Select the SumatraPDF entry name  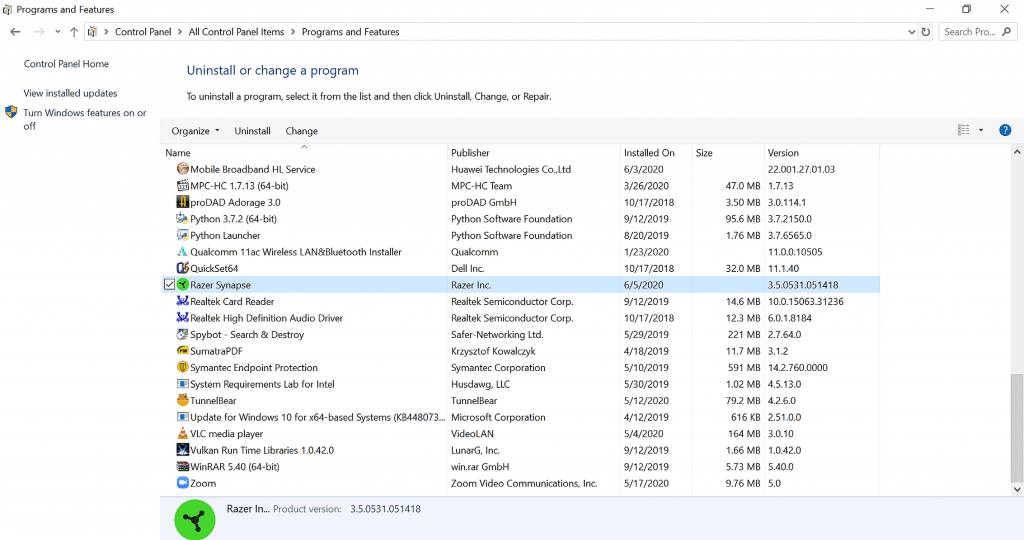[x=216, y=351]
